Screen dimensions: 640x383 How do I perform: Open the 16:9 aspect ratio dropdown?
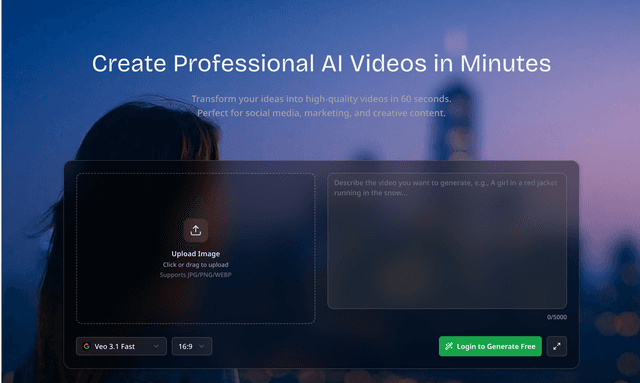click(x=192, y=346)
